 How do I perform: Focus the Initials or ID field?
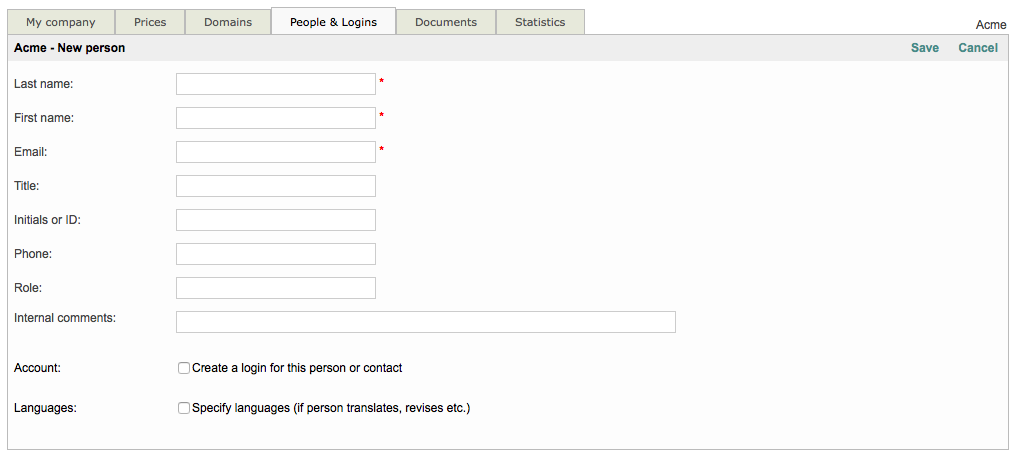coord(276,220)
